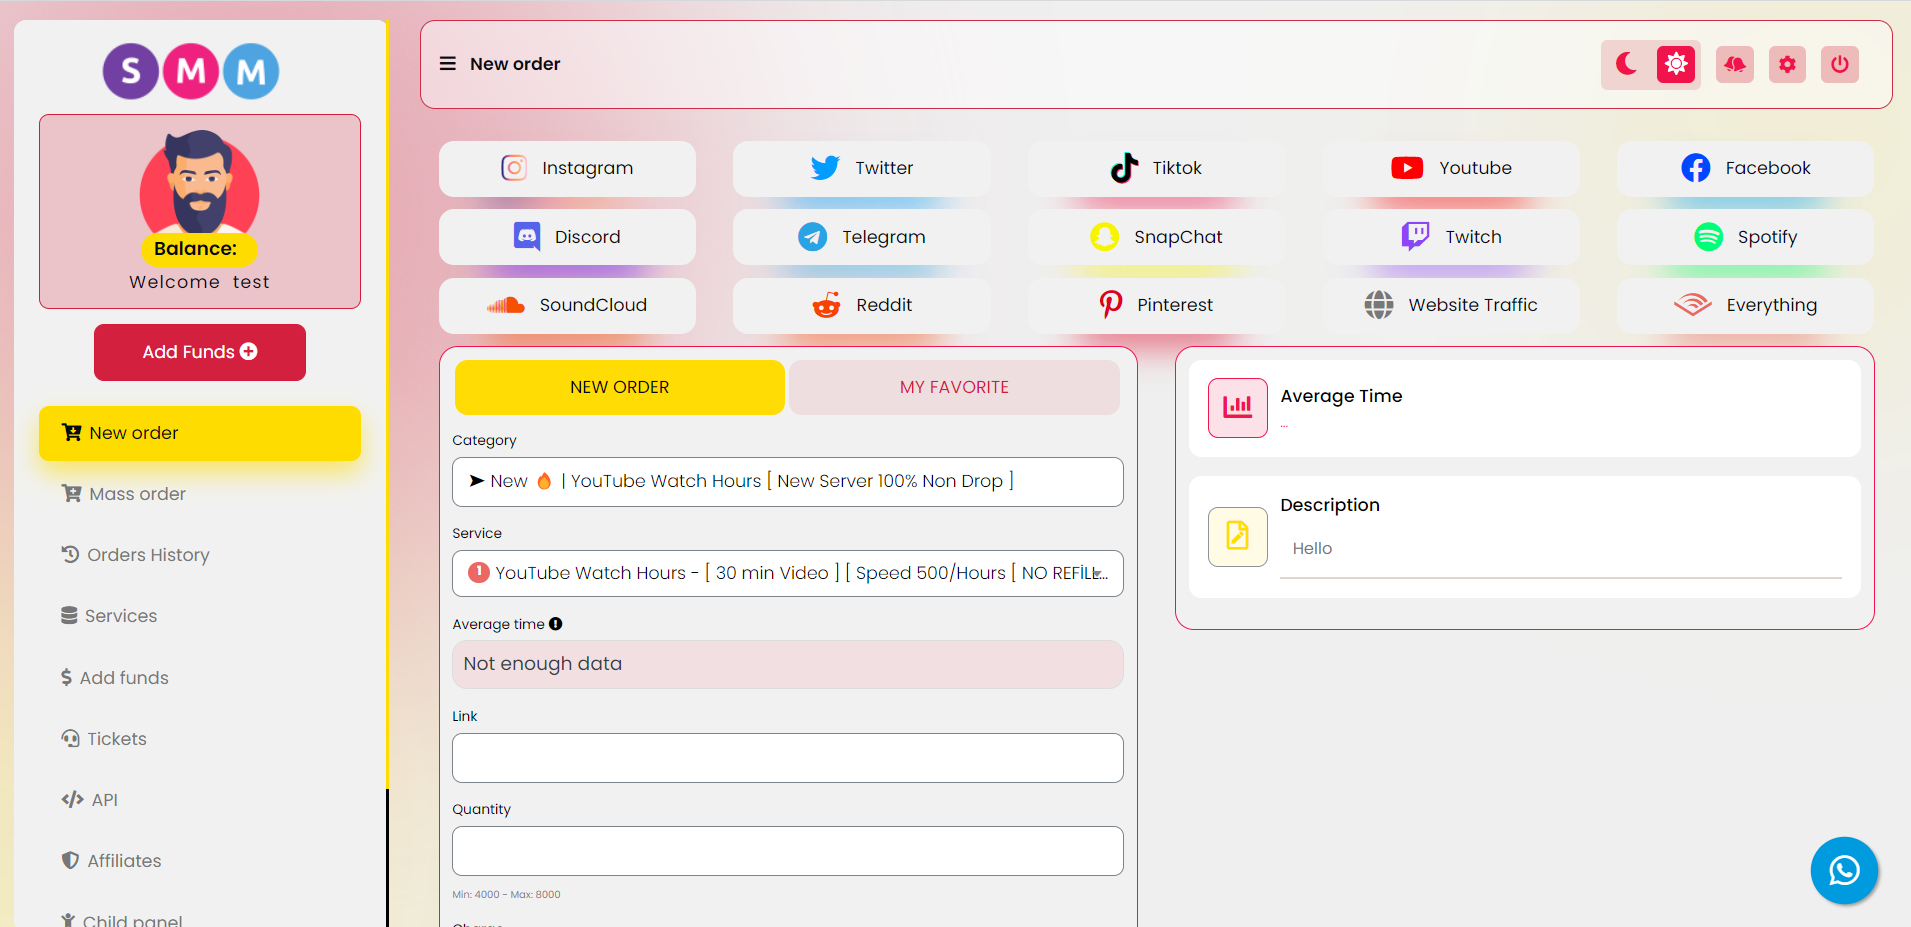Open Affiliates in sidebar
This screenshot has height=927, width=1911.
[200, 861]
